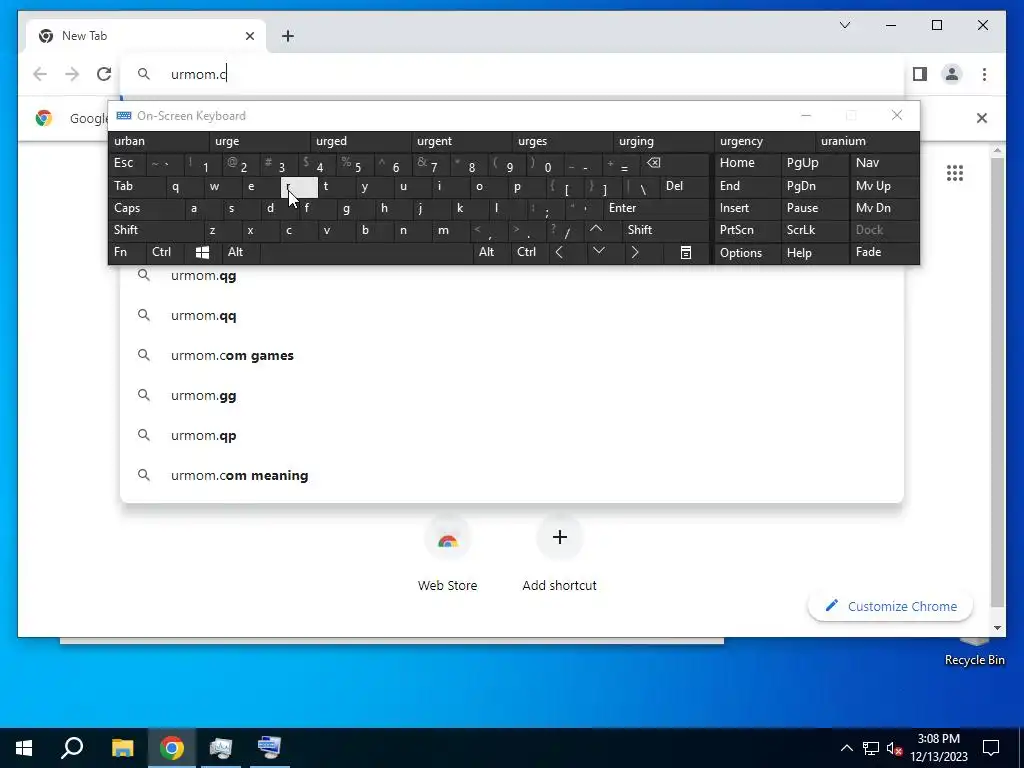The image size is (1024, 768).
Task: Select suggestion 'urmom.com games'
Action: [512, 355]
